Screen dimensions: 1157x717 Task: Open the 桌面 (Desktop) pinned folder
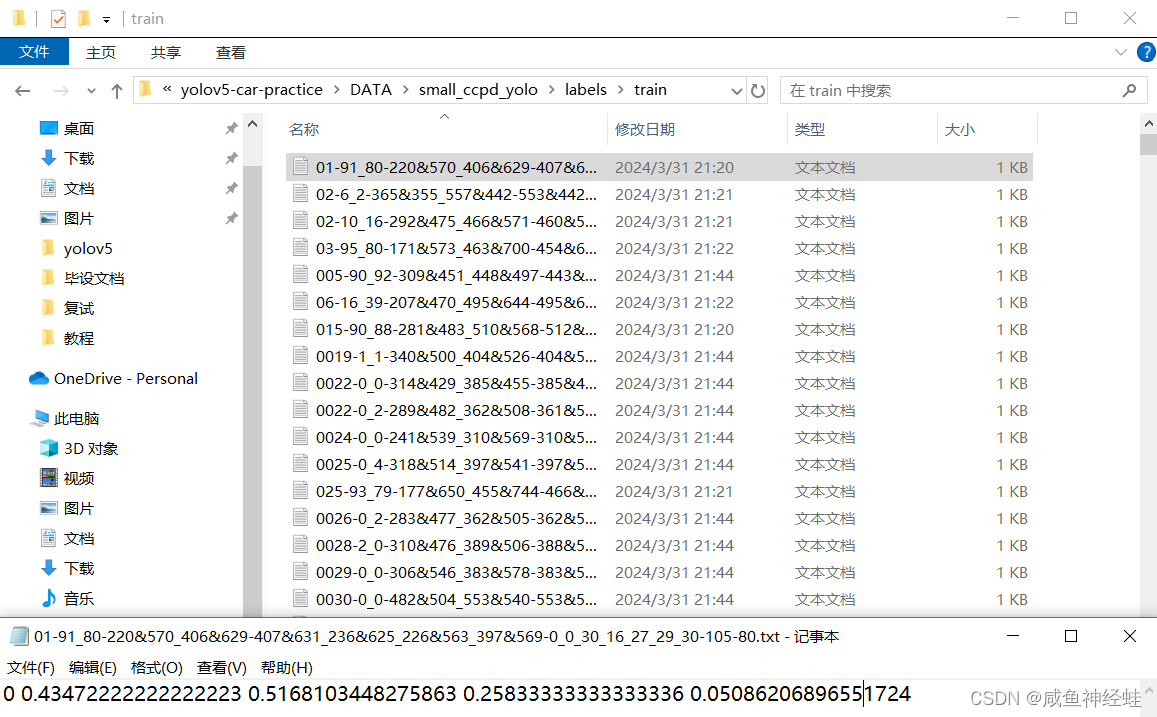pyautogui.click(x=77, y=127)
